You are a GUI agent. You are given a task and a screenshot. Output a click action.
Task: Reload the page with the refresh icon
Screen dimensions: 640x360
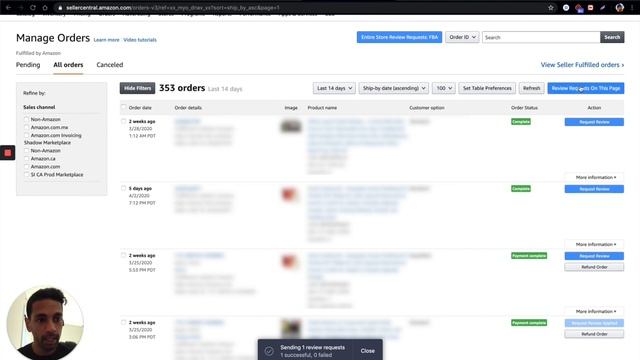click(x=33, y=7)
